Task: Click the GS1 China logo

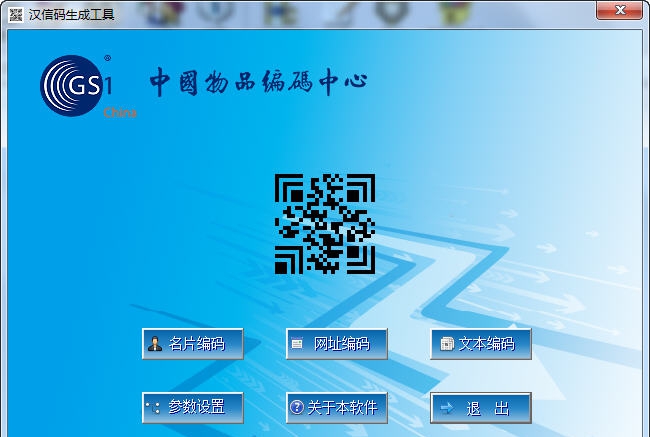Action: [x=87, y=86]
